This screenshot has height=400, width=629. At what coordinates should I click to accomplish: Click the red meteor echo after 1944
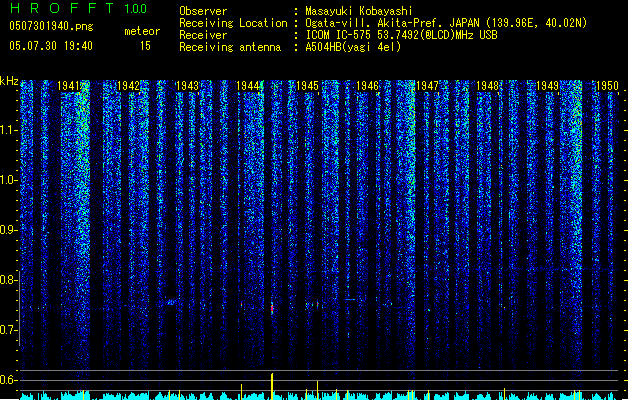[272, 309]
